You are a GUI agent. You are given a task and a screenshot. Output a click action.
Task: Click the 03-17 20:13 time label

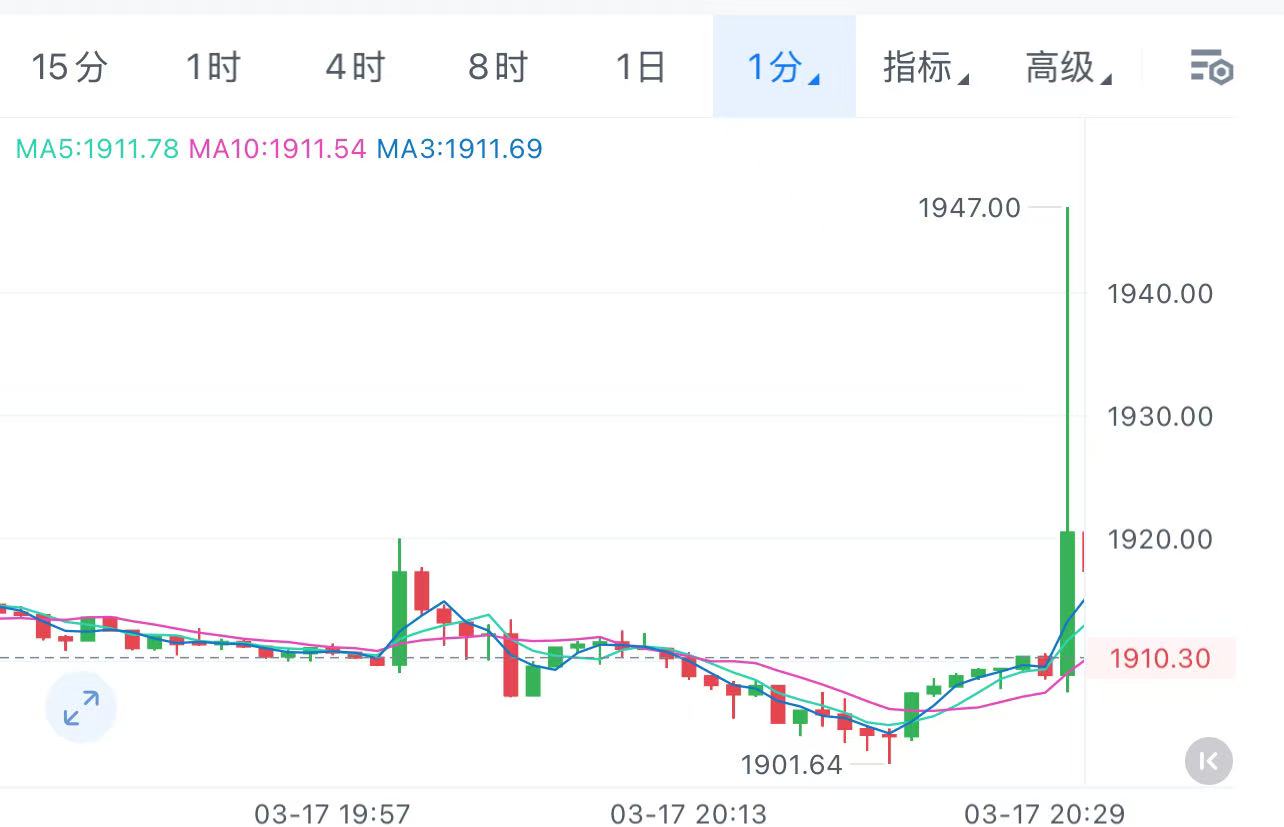pos(688,813)
